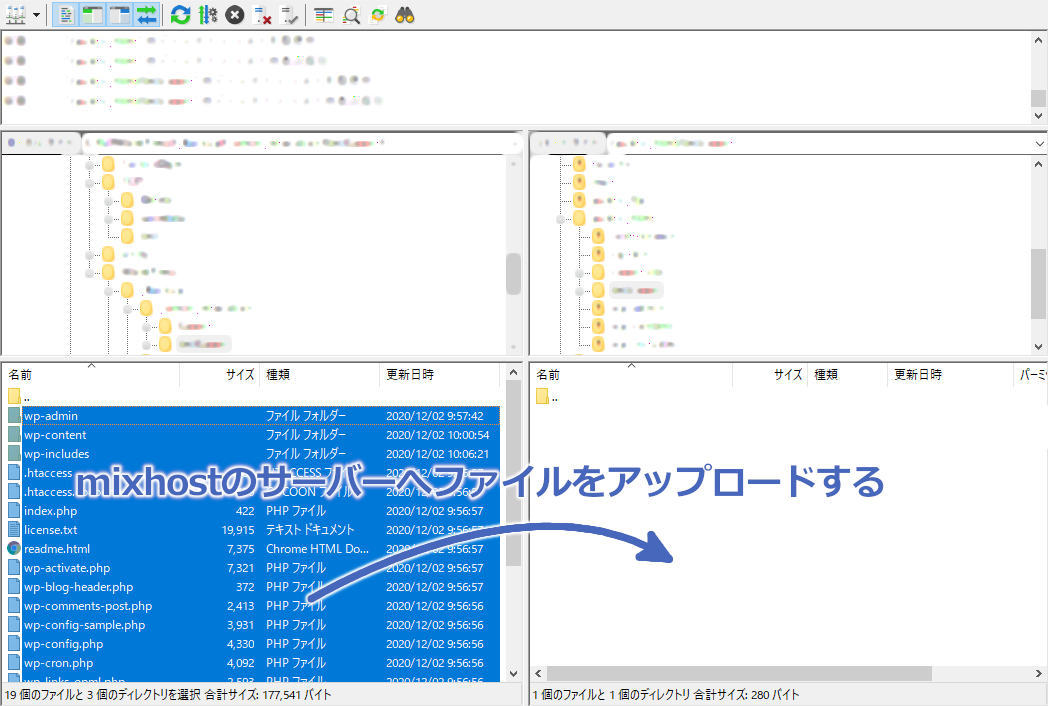The height and width of the screenshot is (706, 1048).
Task: Toggle the local directory tree display
Action: [92, 15]
